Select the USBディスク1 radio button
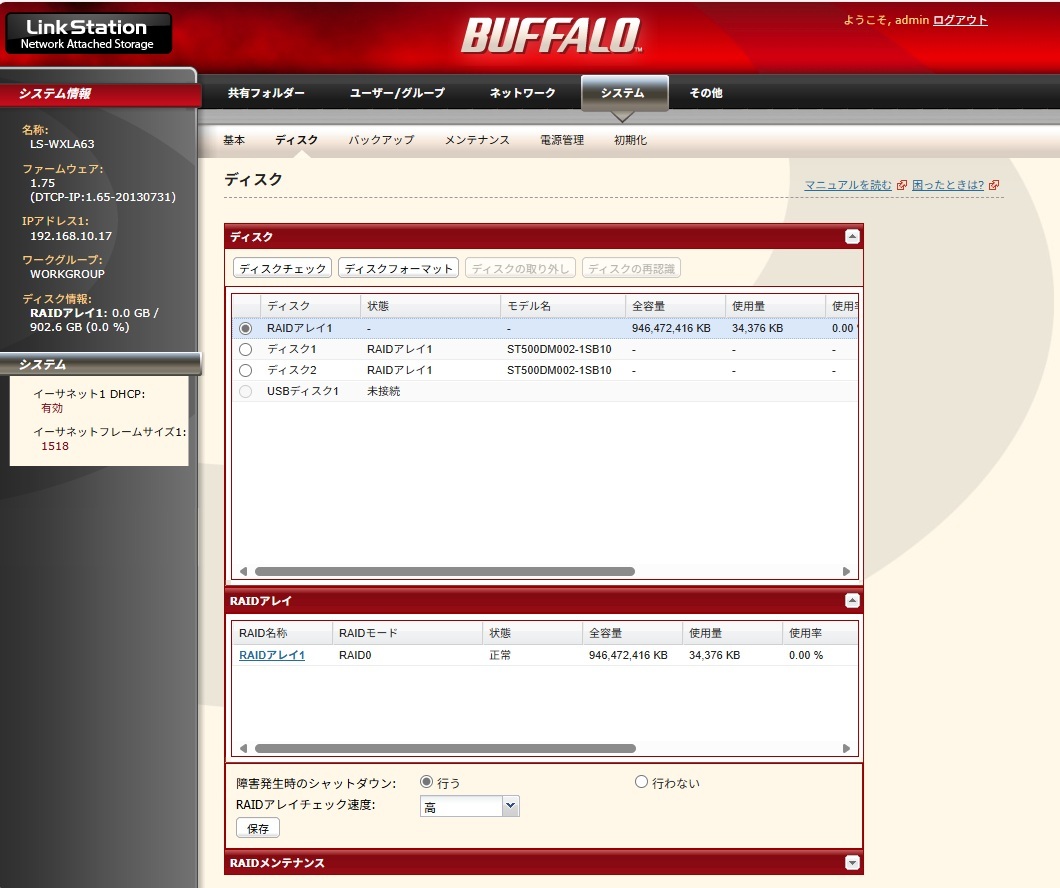 245,391
